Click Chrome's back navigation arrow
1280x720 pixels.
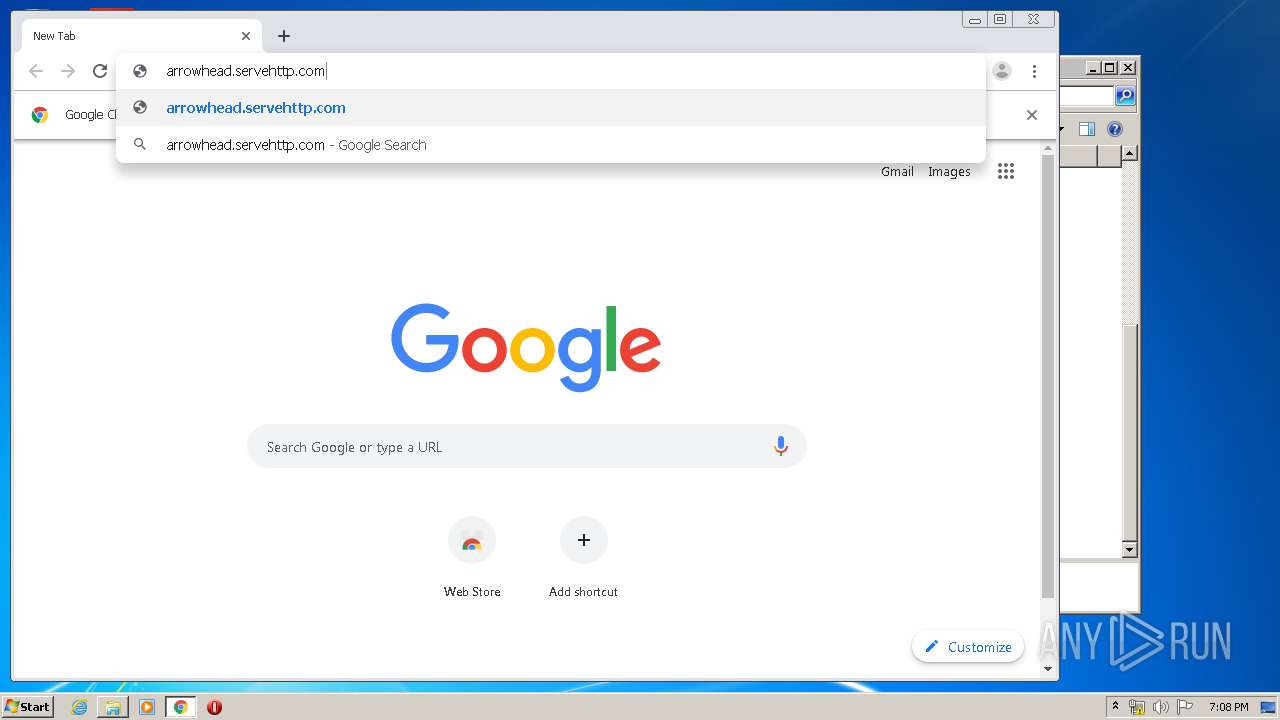coord(36,71)
